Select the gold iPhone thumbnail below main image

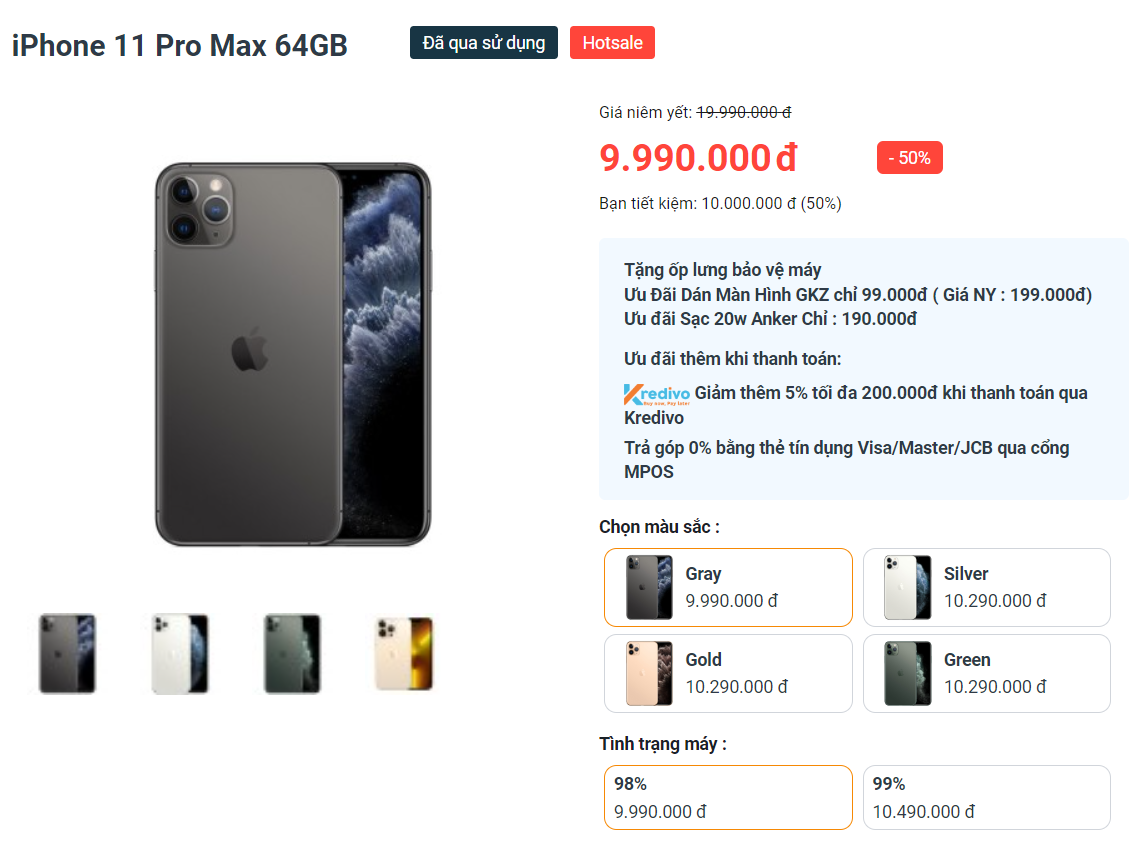[x=404, y=653]
